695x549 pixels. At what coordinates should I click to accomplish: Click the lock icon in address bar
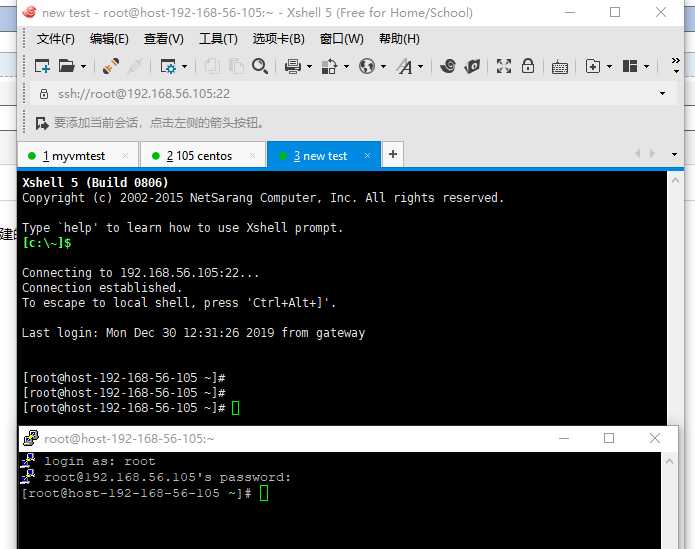(x=44, y=94)
